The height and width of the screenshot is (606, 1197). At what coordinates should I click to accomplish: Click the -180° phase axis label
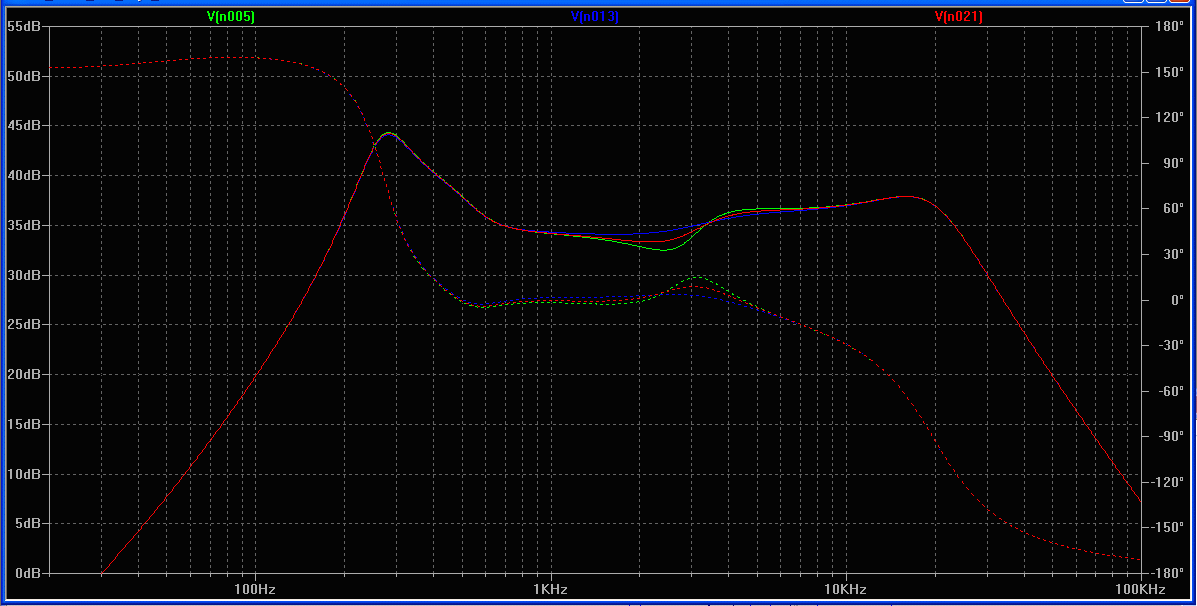pyautogui.click(x=1167, y=573)
